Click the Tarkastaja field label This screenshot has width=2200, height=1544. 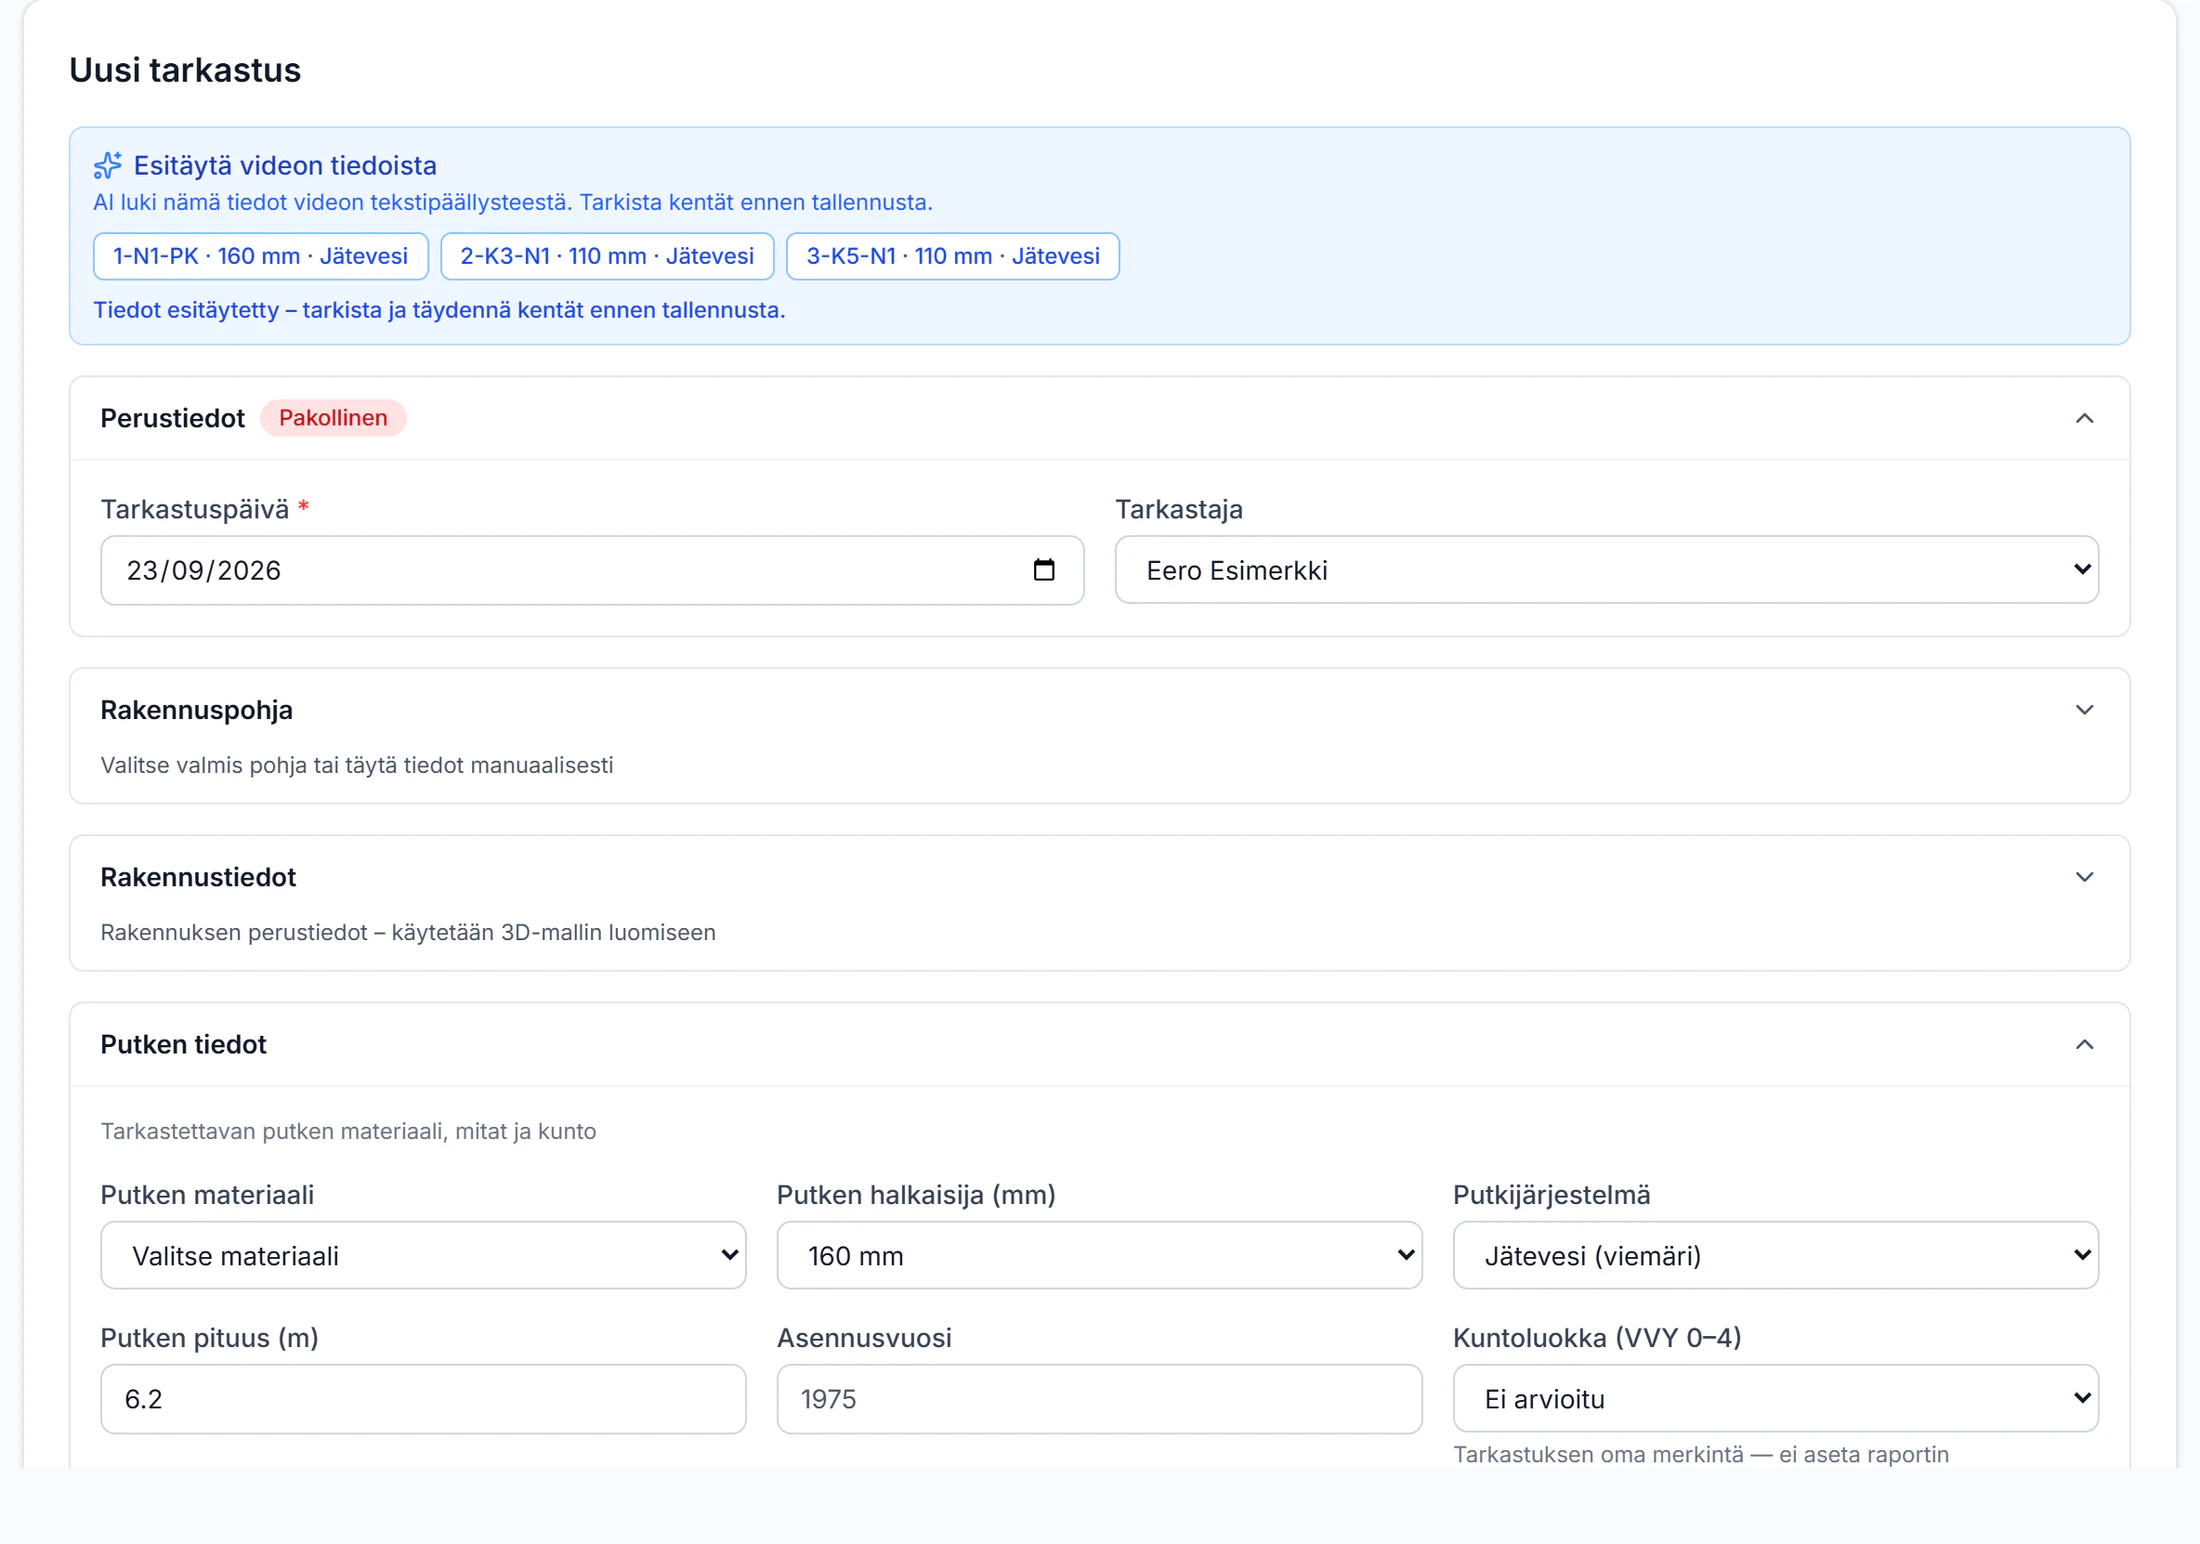tap(1179, 509)
